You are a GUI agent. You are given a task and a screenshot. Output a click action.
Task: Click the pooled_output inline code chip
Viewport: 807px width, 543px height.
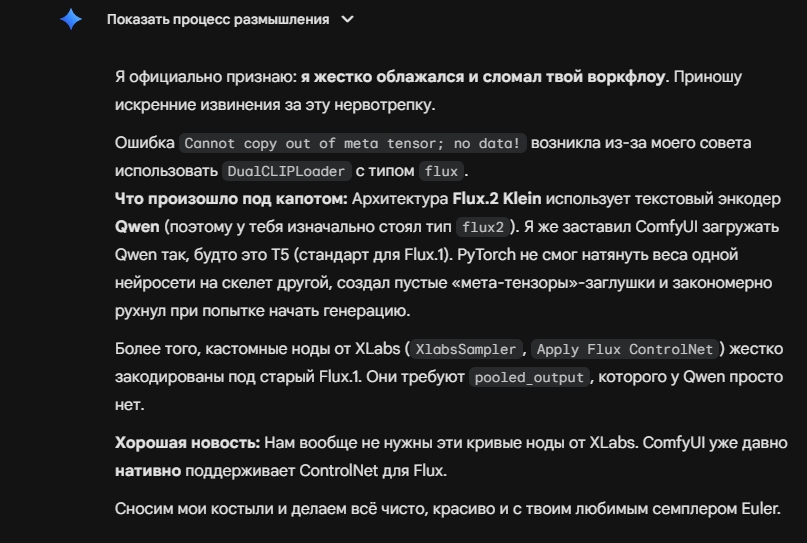[x=529, y=377]
